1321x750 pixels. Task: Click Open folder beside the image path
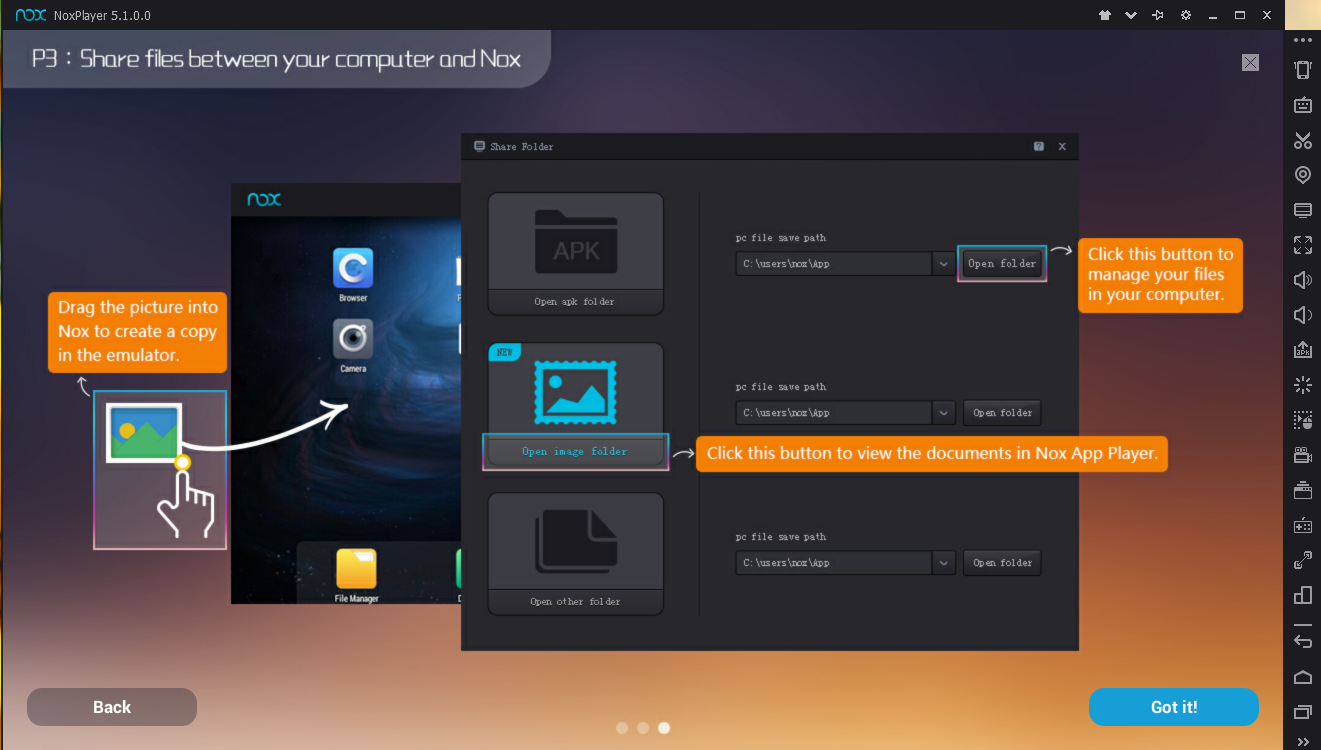[1002, 412]
